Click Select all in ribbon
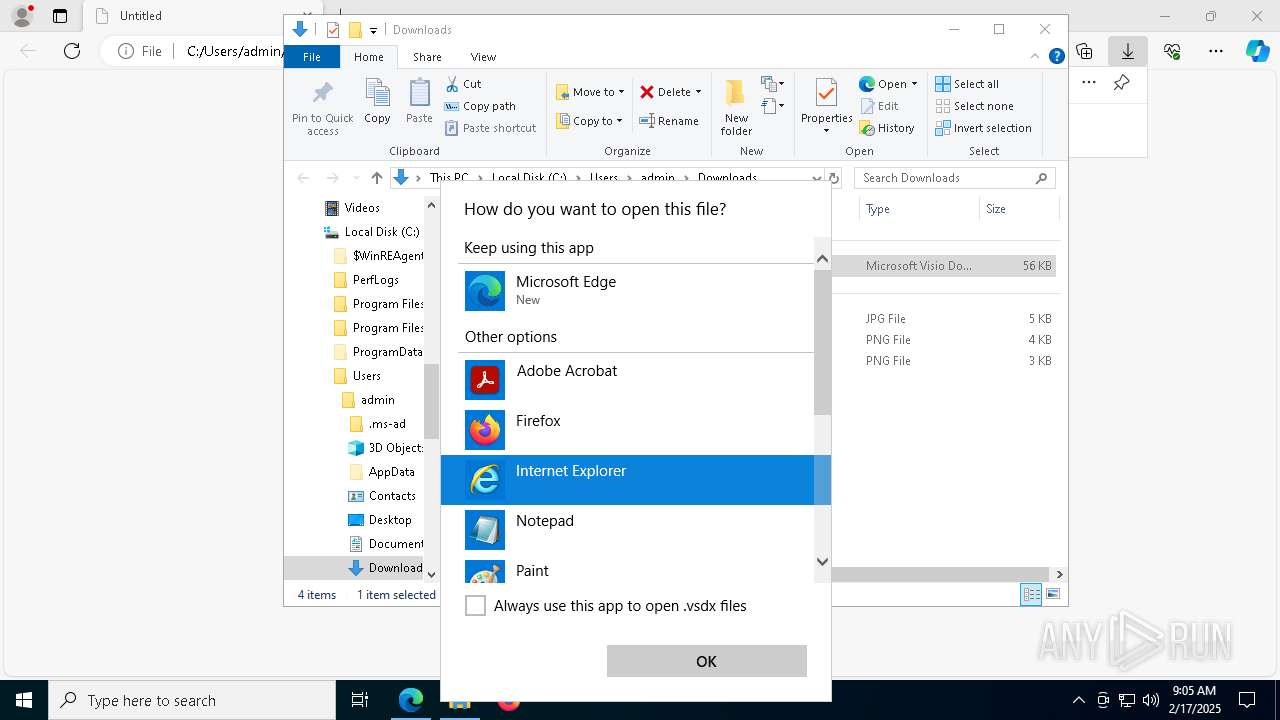The width and height of the screenshot is (1280, 720). point(967,84)
